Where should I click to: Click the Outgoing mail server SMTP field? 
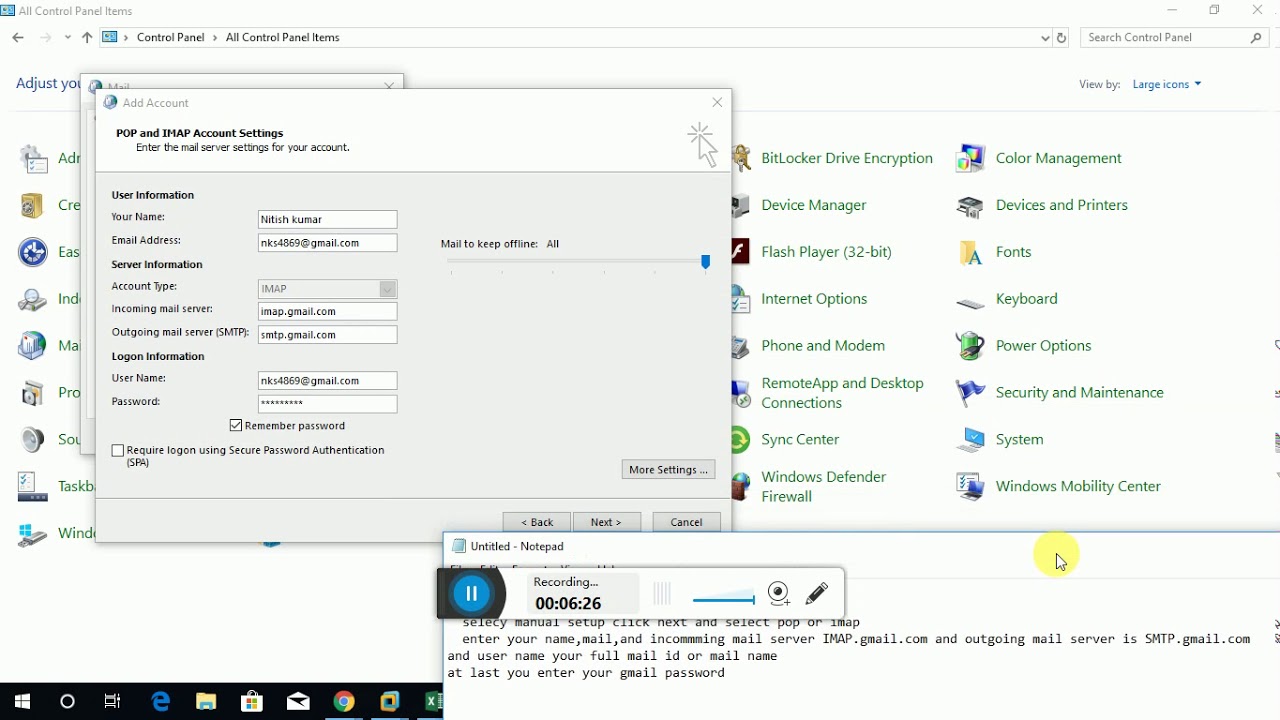pyautogui.click(x=327, y=335)
